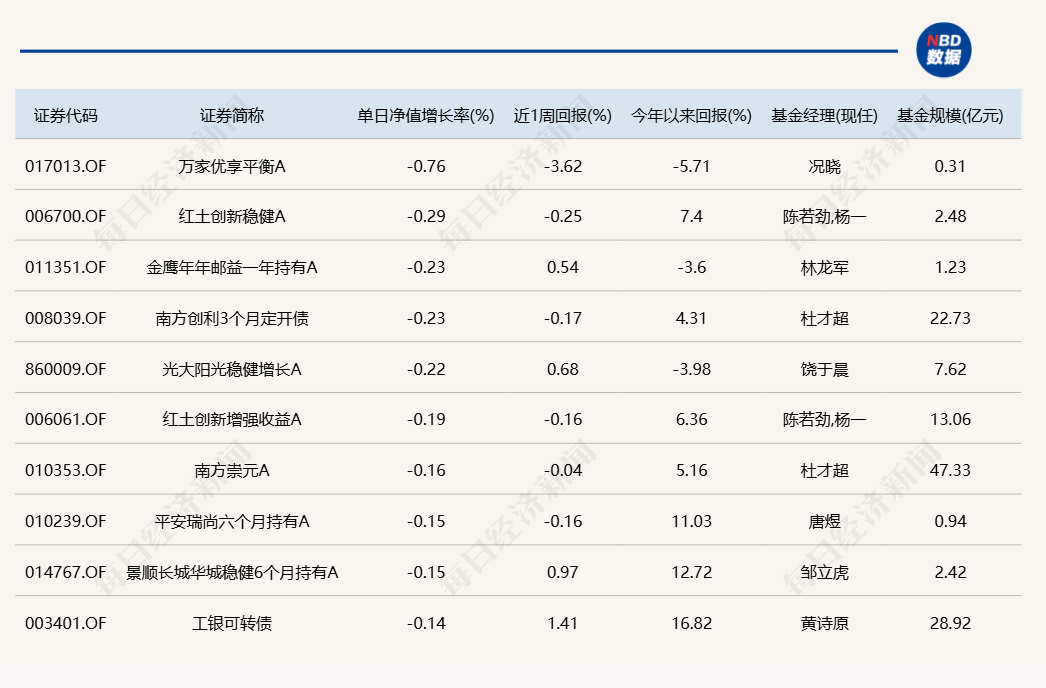The width and height of the screenshot is (1046, 688).
Task: Select the 基金经理(现任) column header
Action: coord(825,115)
